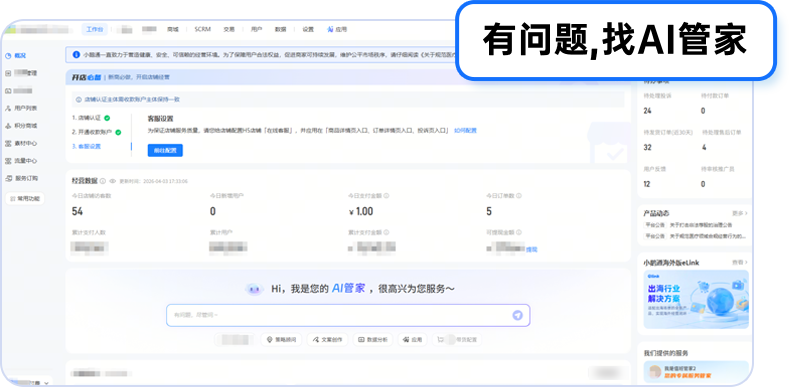
Task: Select step 3. 客服设置
Action: pyautogui.click(x=86, y=146)
